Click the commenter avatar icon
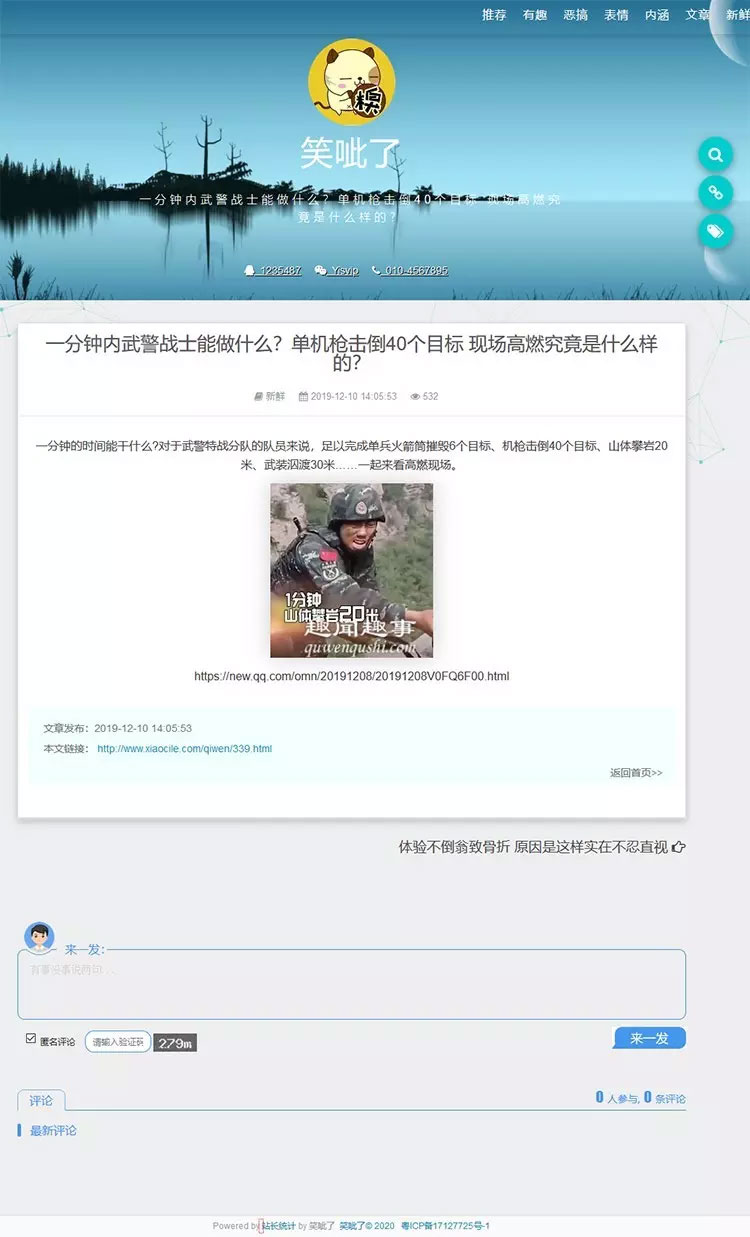The height and width of the screenshot is (1237, 750). [x=39, y=937]
